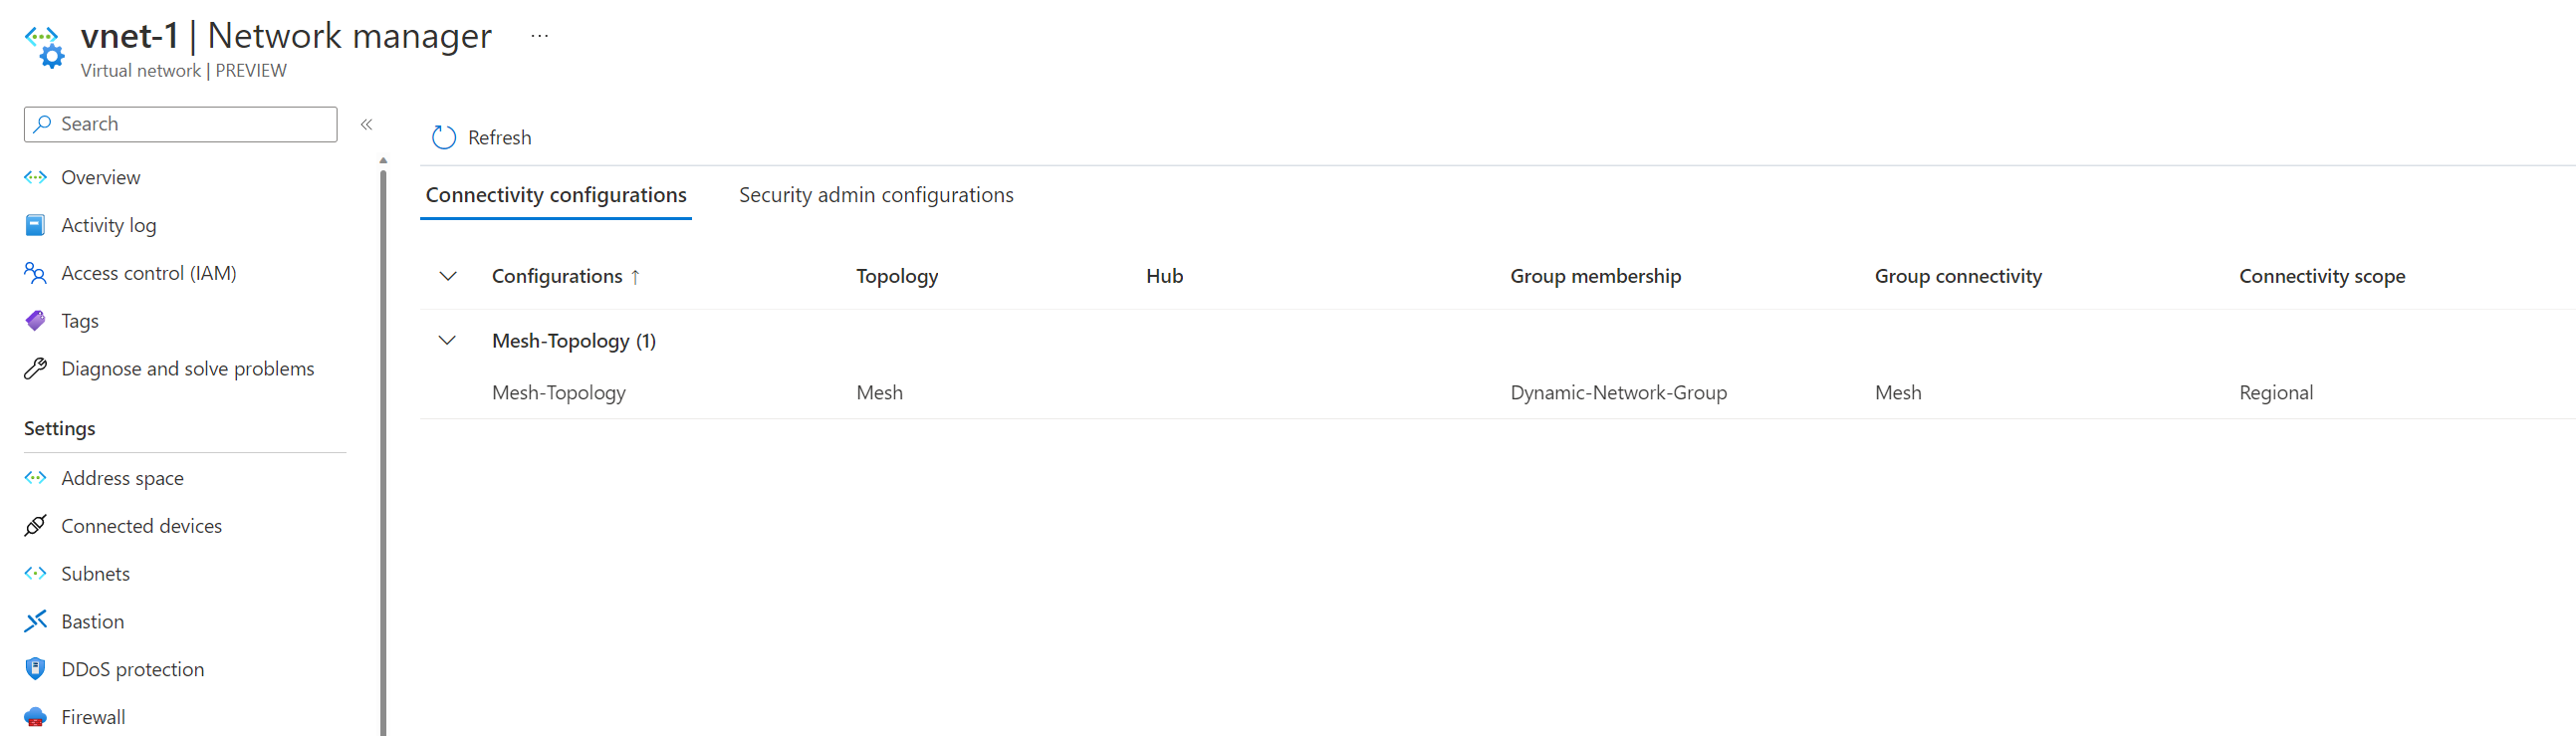Select the Mesh-Topology configuration row name
Image resolution: width=2576 pixels, height=736 pixels.
[559, 393]
